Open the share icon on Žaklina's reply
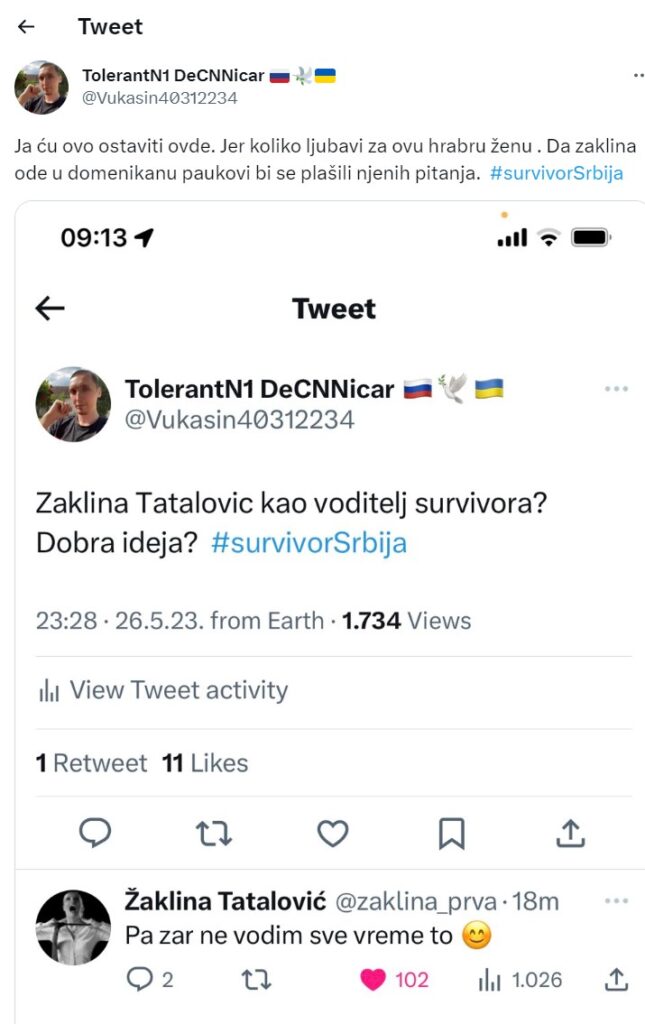Screen dimensions: 645x1024 point(616,981)
